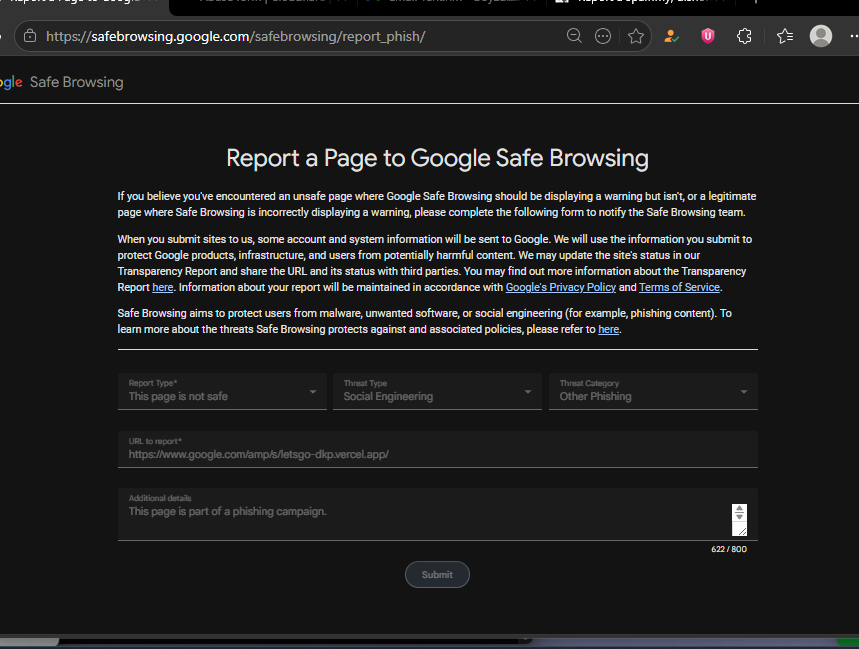The image size is (859, 649).
Task: Click the Additional details up/down stepper arrows
Action: (739, 513)
